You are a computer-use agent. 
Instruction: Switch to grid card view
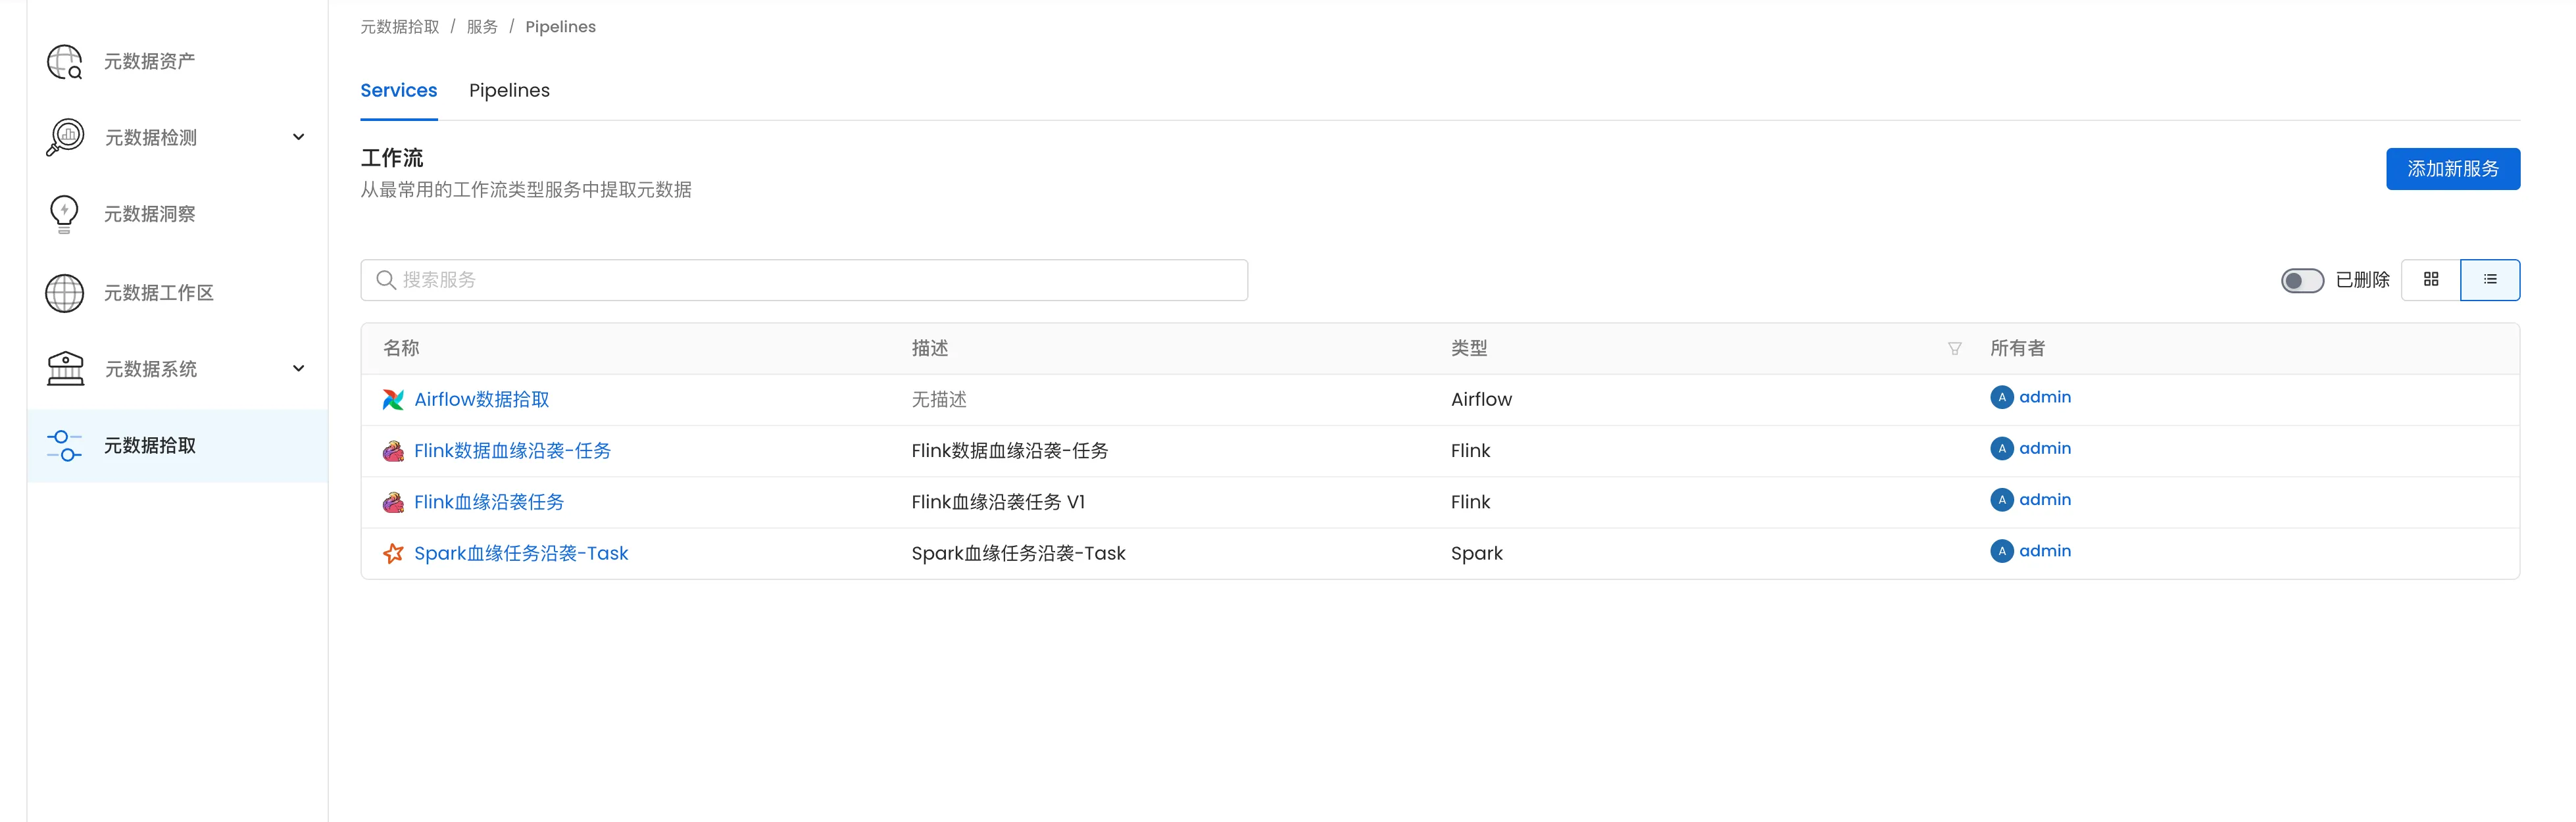(2430, 280)
